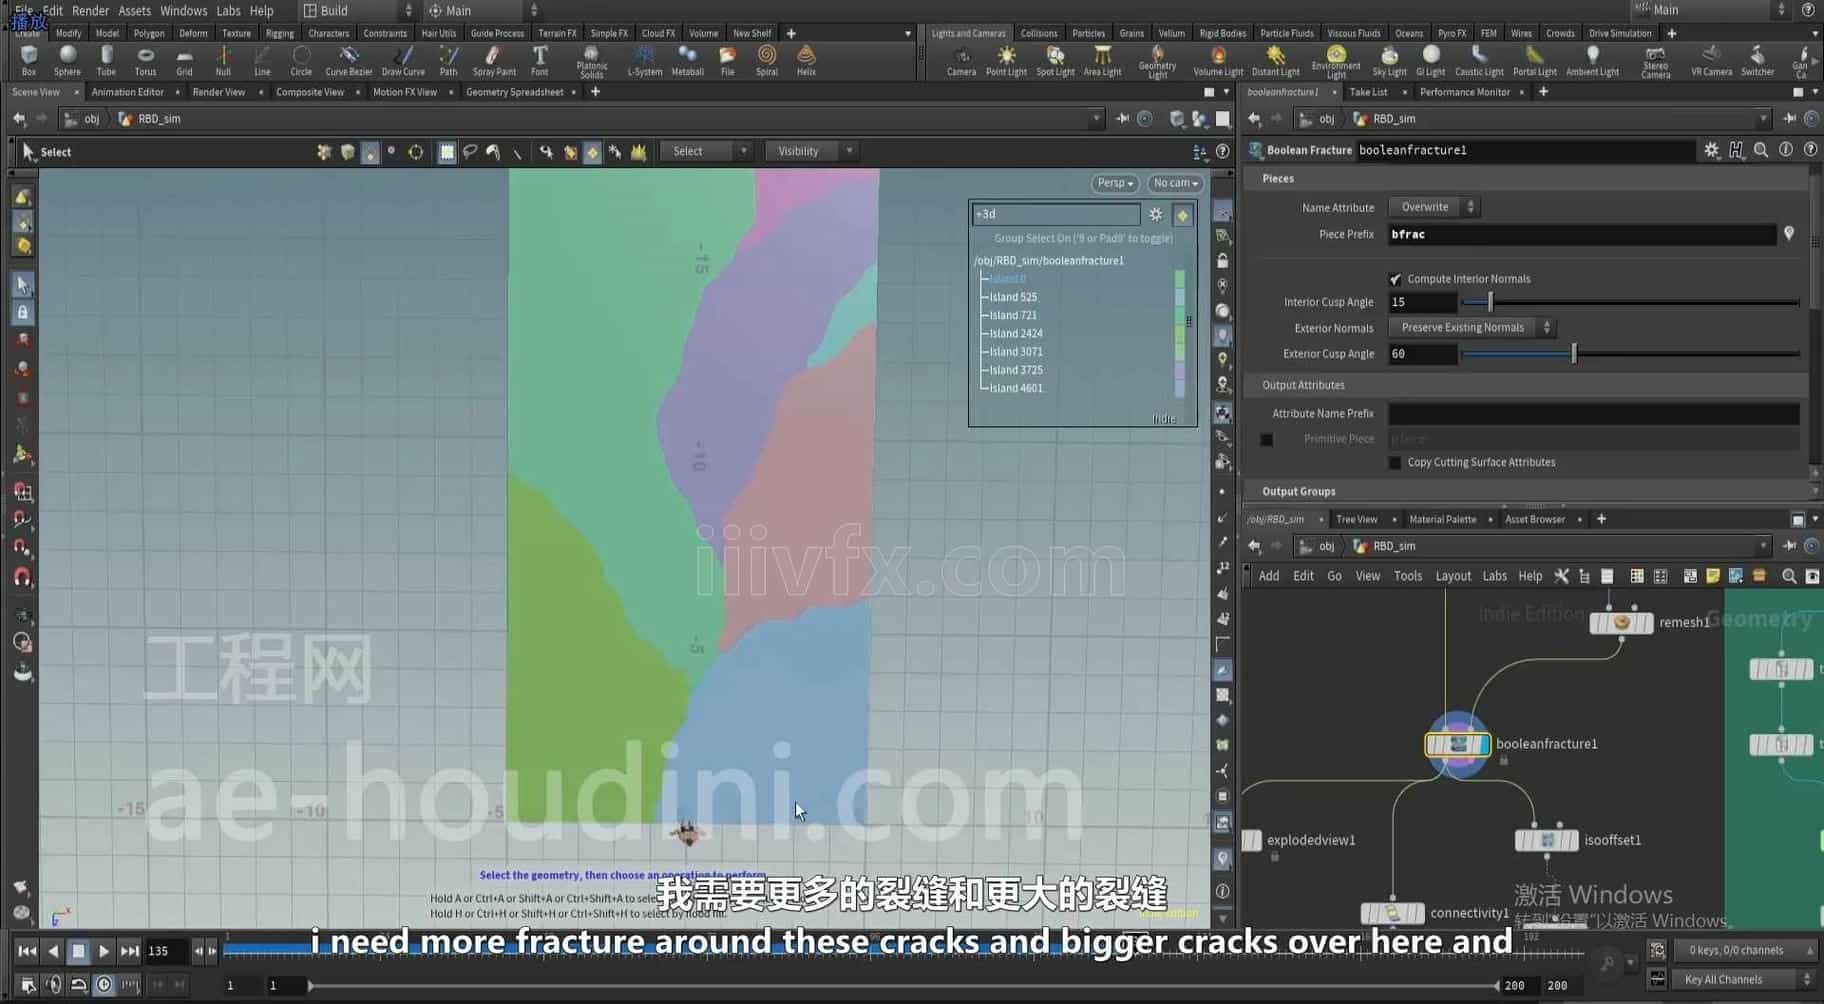
Task: Add a Spot Light from the shelf
Action: (x=1055, y=60)
